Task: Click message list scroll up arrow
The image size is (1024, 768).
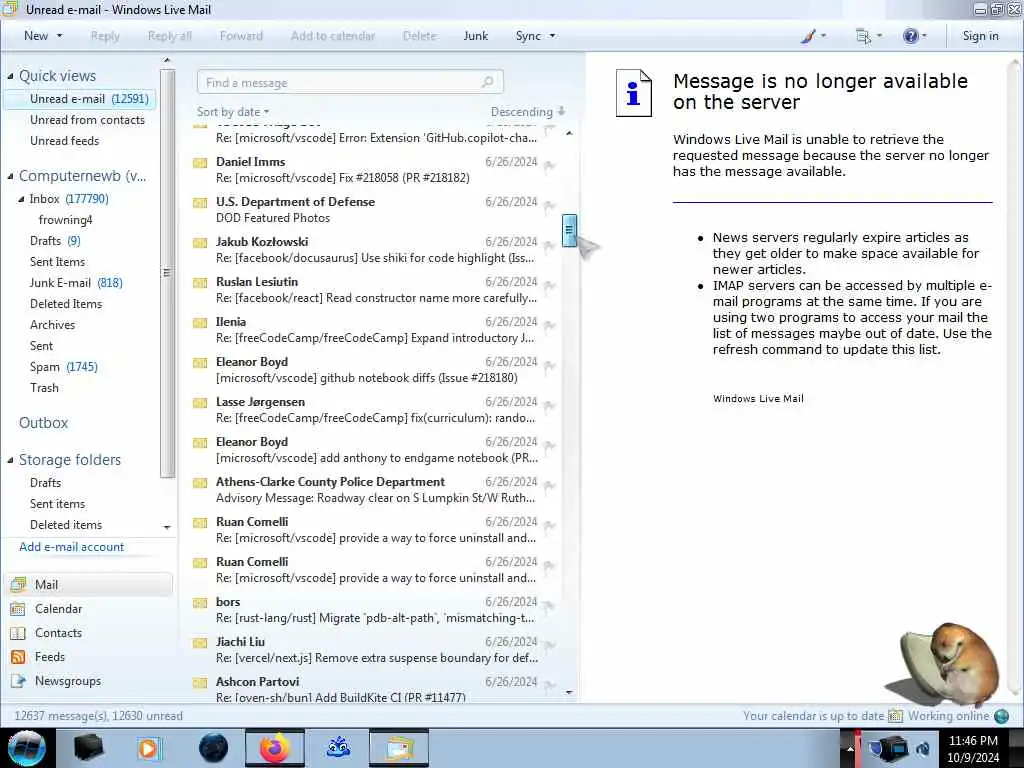Action: tap(569, 133)
